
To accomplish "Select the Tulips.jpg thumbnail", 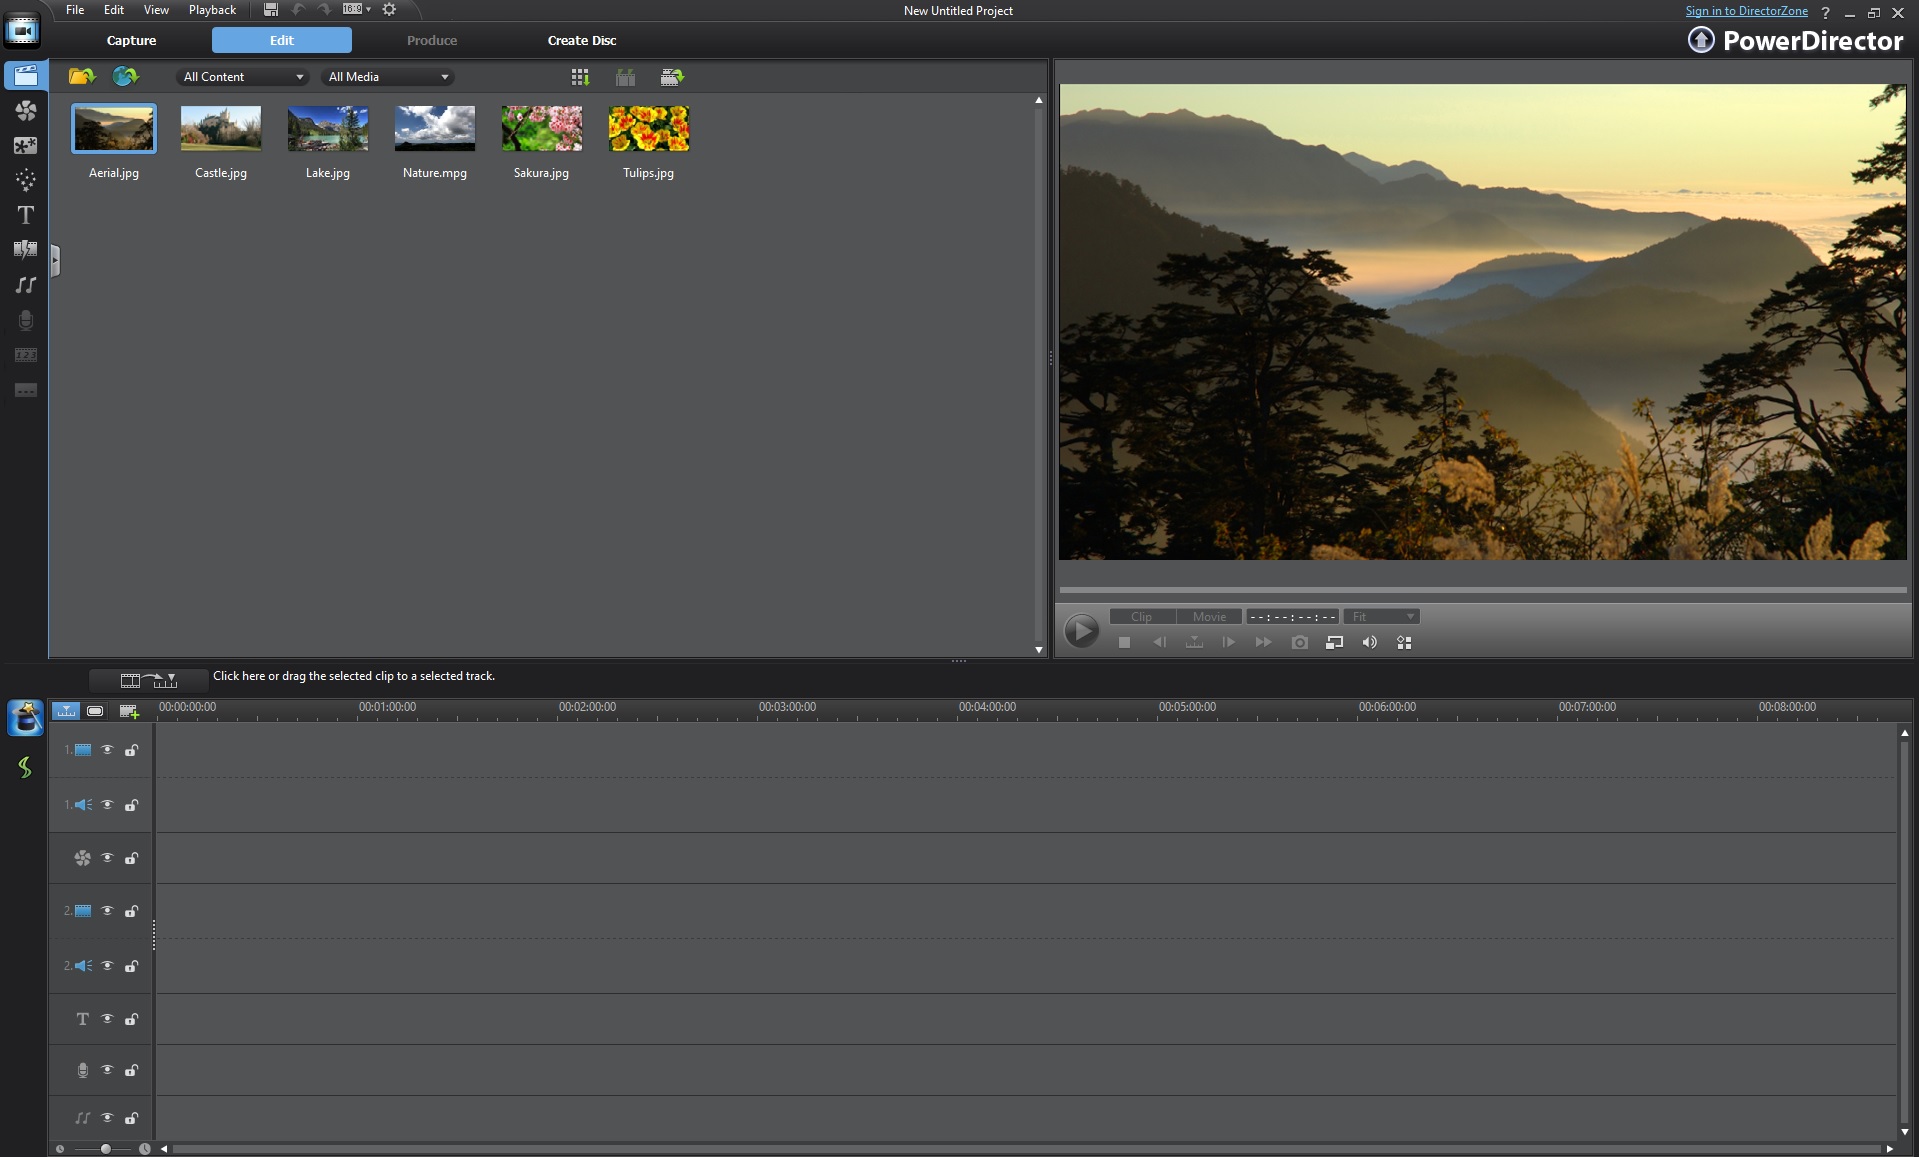I will click(648, 129).
